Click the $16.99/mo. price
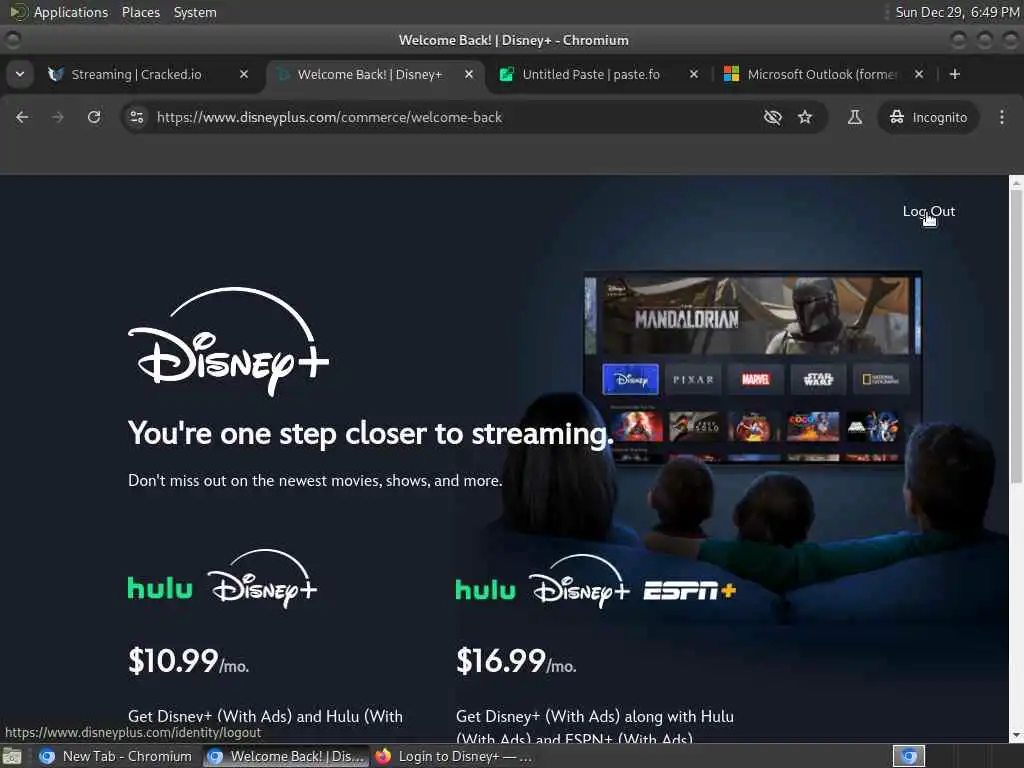 tap(516, 661)
